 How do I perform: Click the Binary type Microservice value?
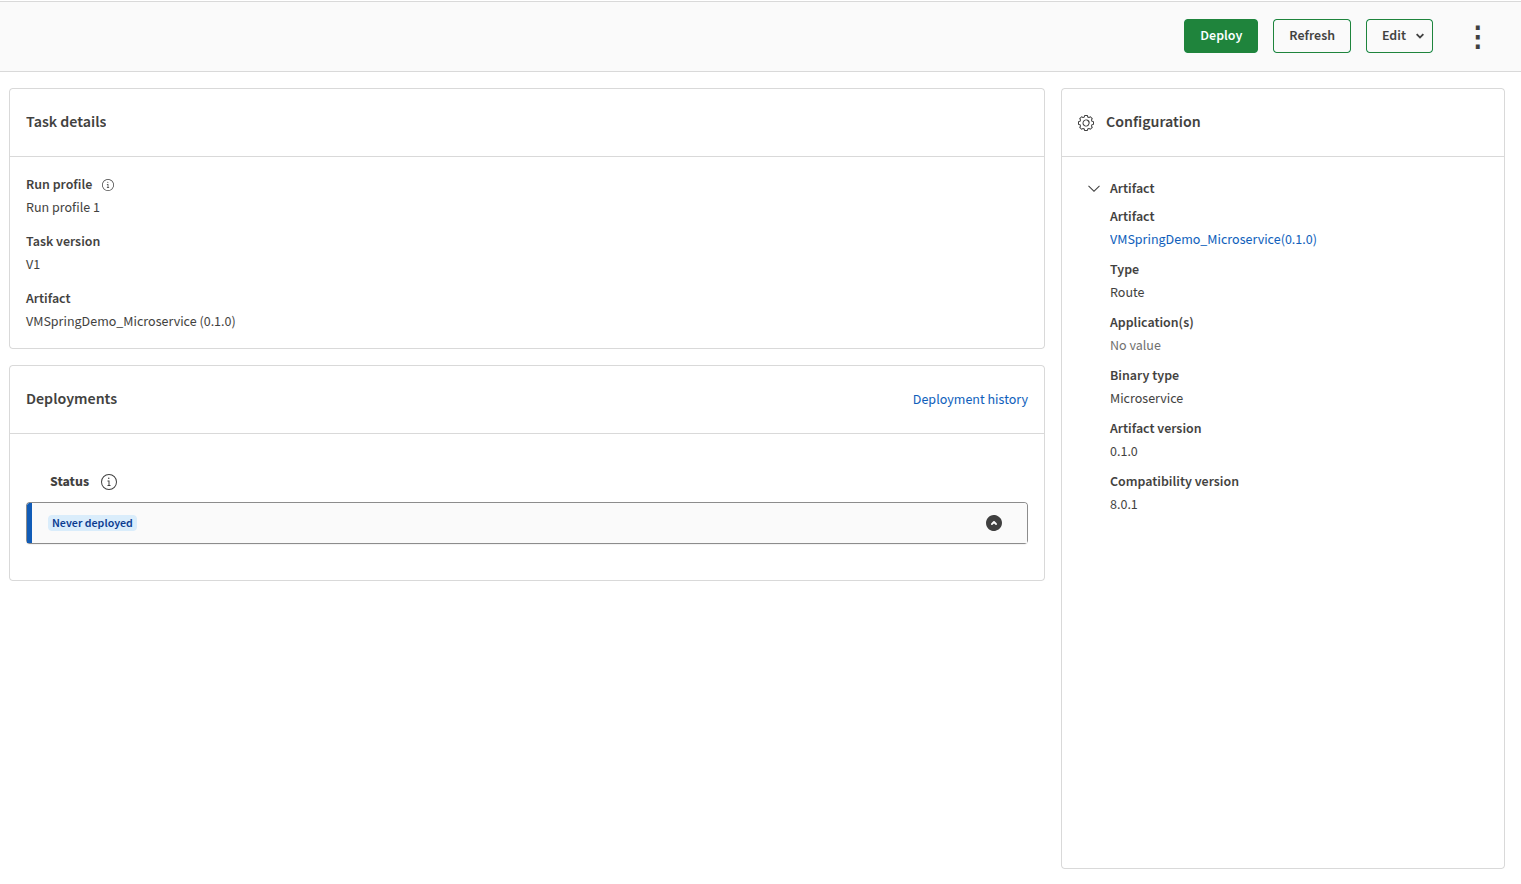1146,399
